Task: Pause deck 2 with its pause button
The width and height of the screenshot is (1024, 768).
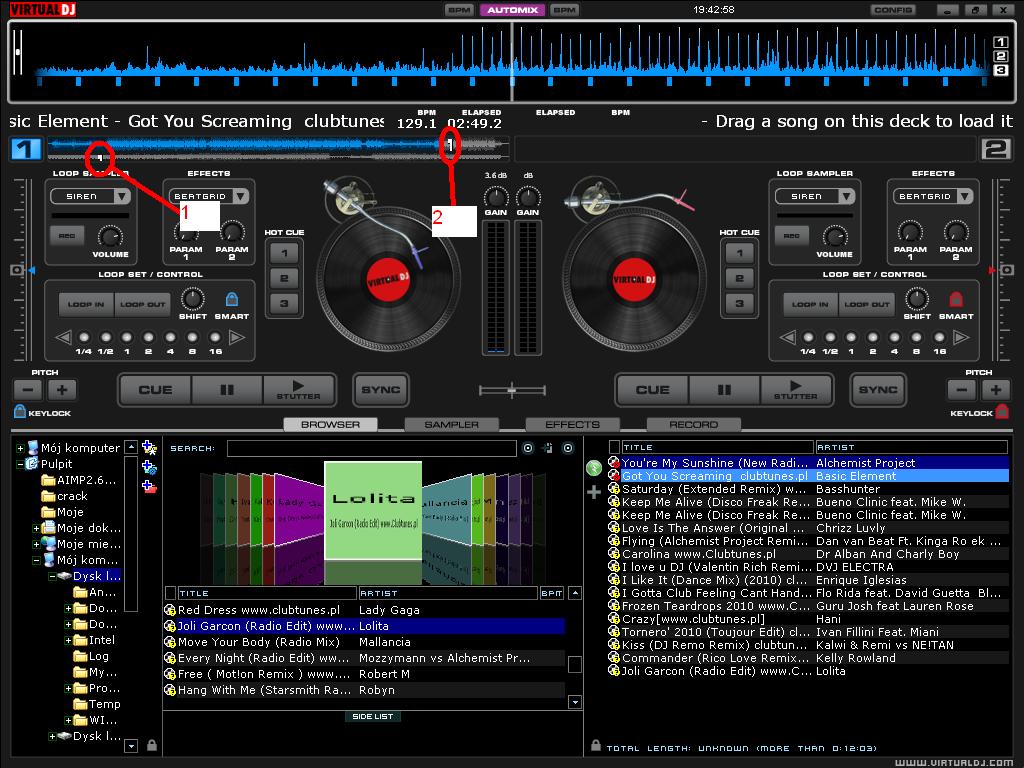Action: coord(724,390)
